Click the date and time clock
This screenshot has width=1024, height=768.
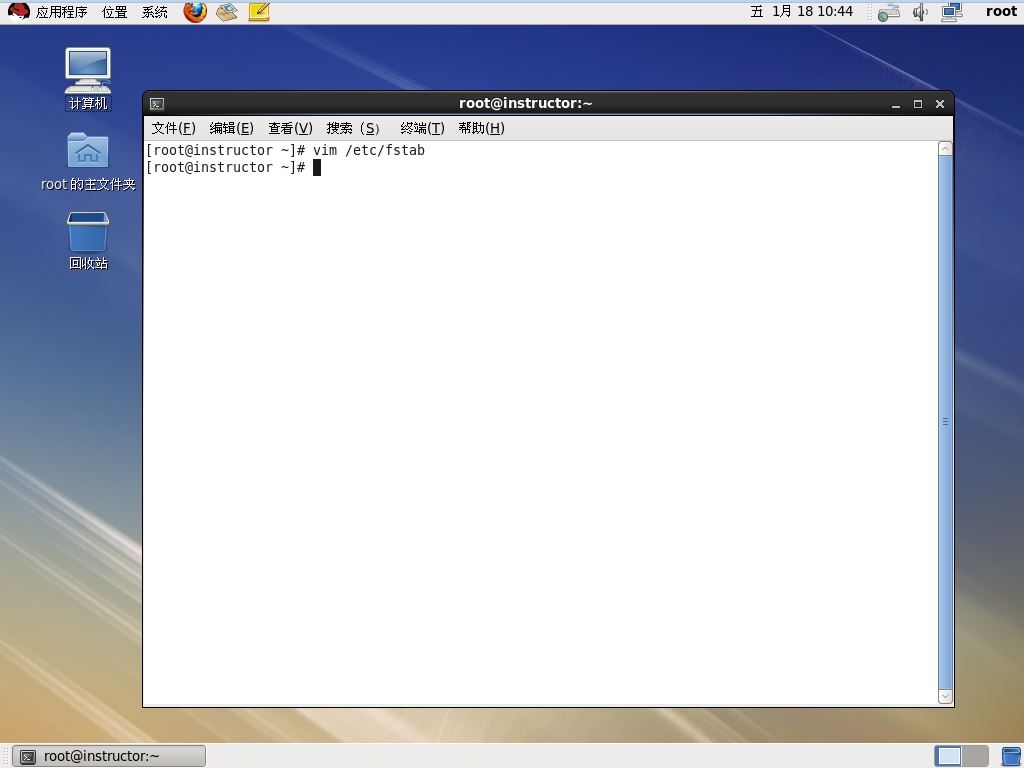click(802, 11)
